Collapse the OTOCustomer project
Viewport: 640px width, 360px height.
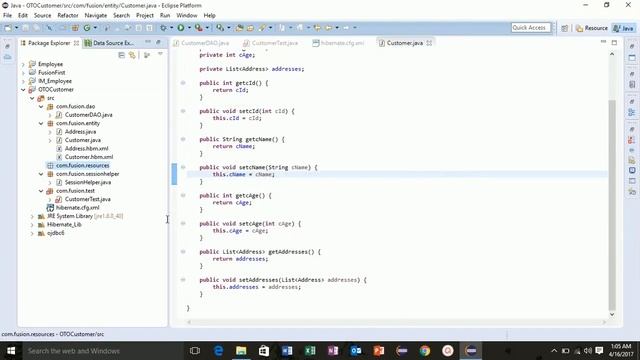(23, 90)
